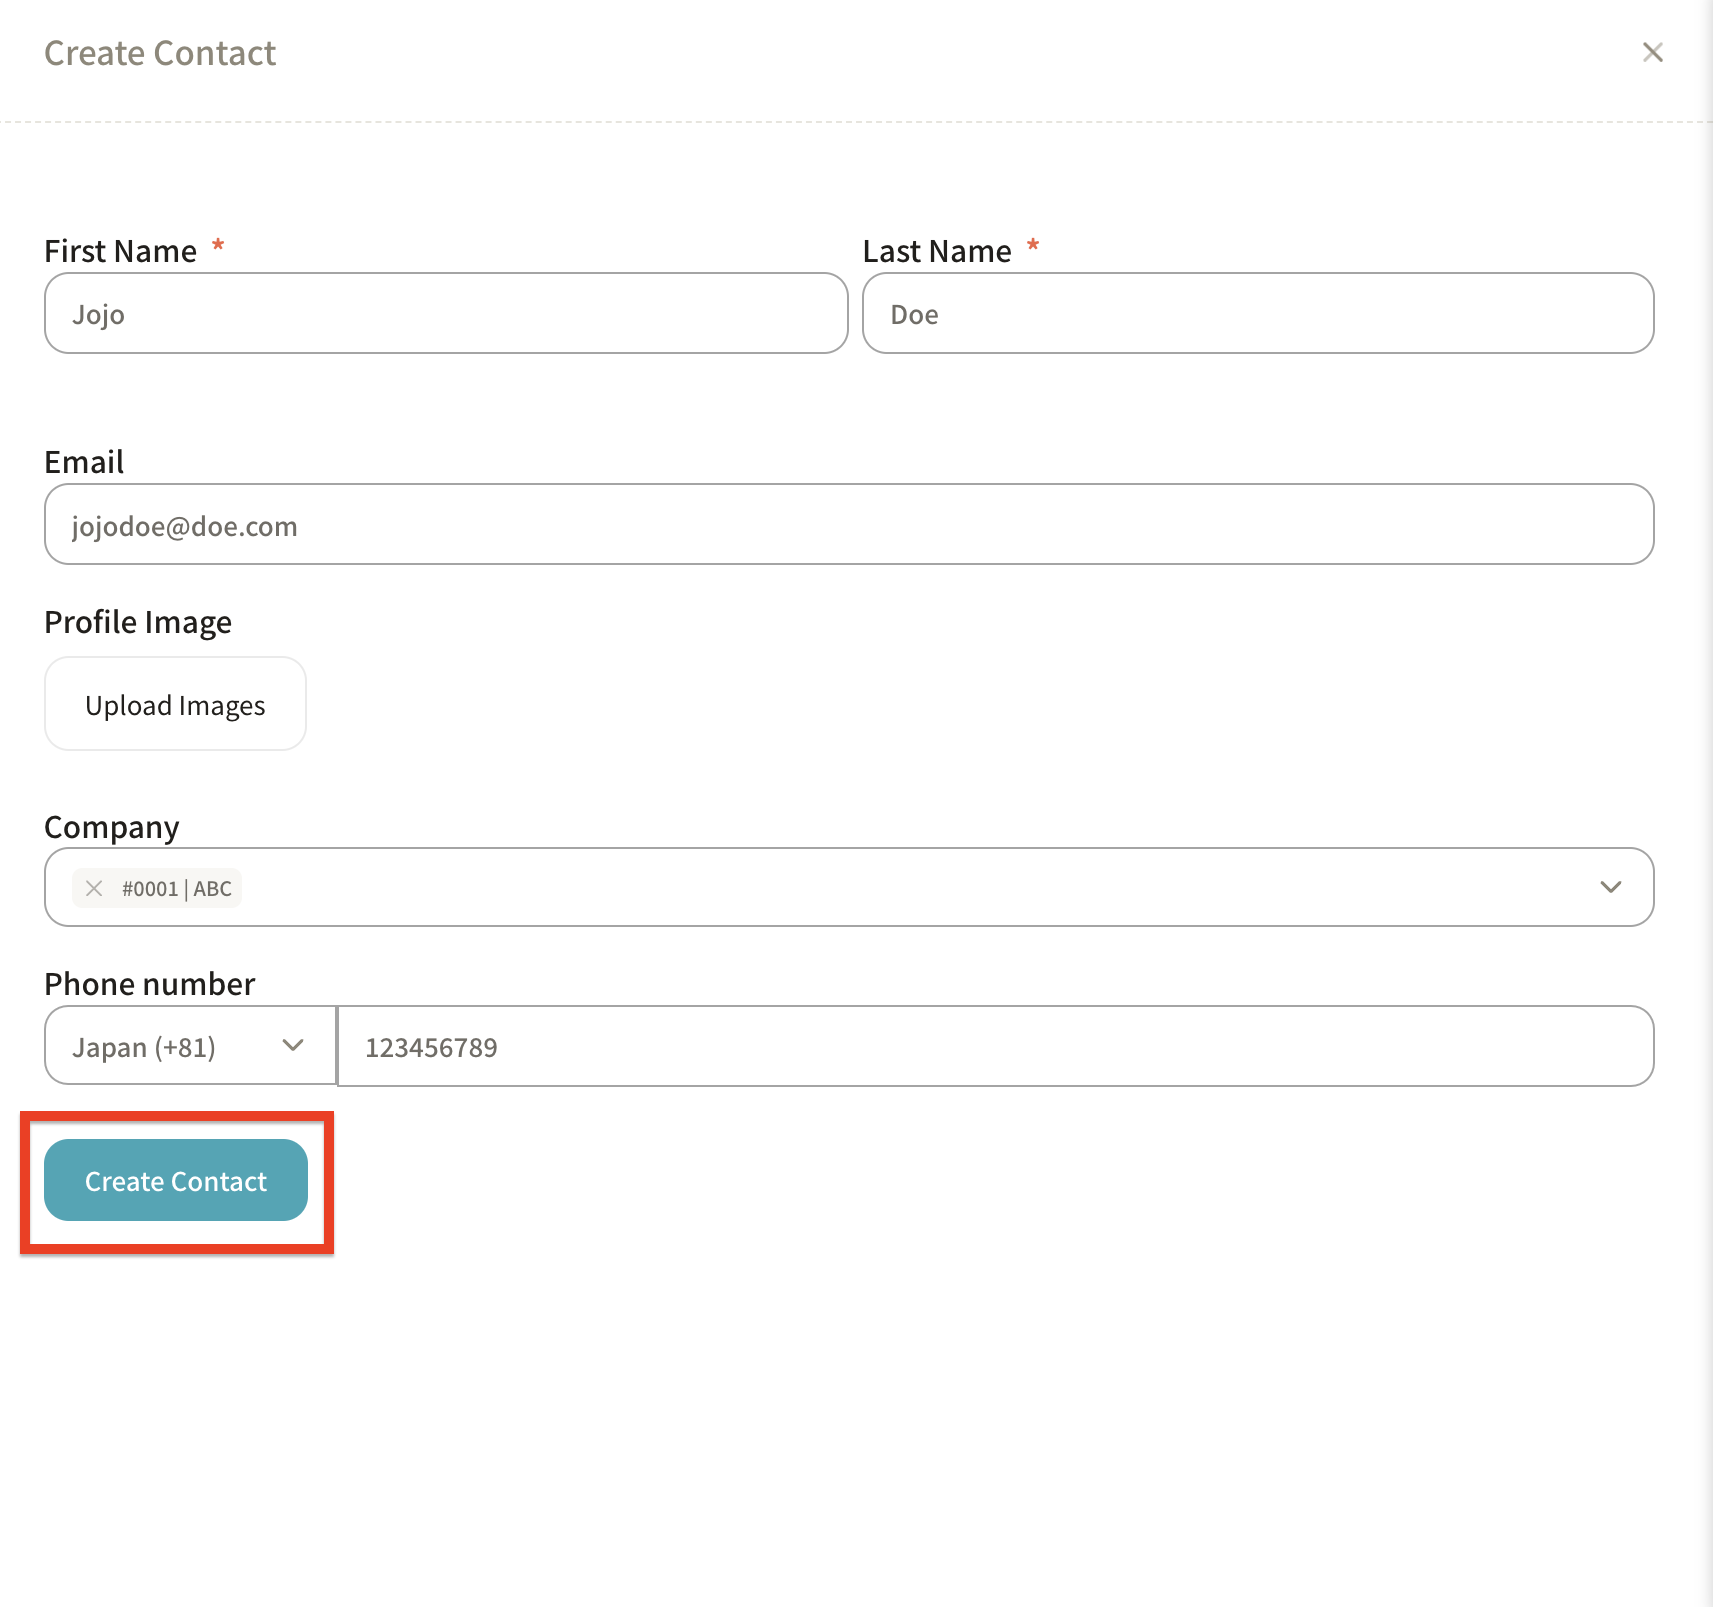This screenshot has width=1713, height=1607.
Task: Focus the Last Name field containing Doe
Action: click(x=1257, y=313)
